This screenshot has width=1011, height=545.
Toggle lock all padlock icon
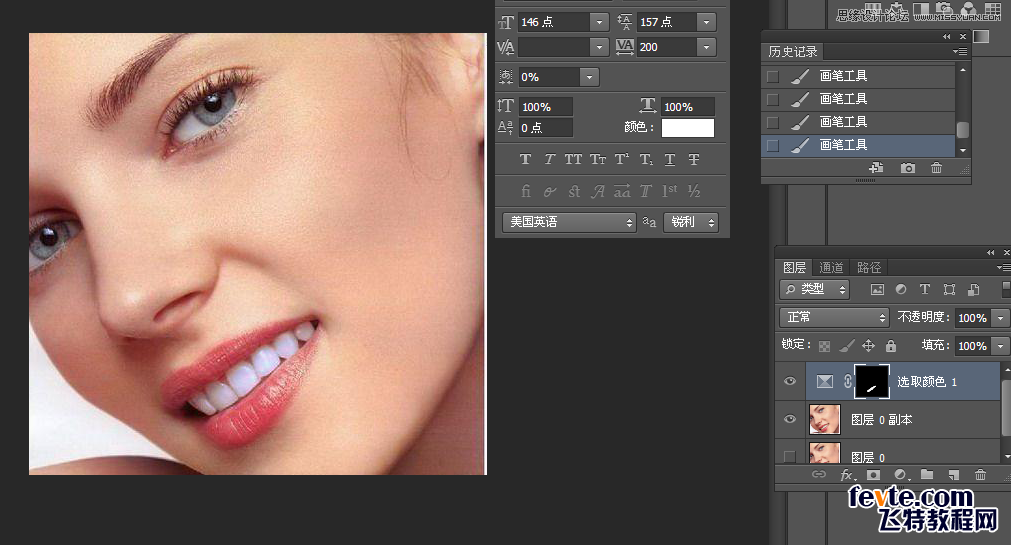890,346
